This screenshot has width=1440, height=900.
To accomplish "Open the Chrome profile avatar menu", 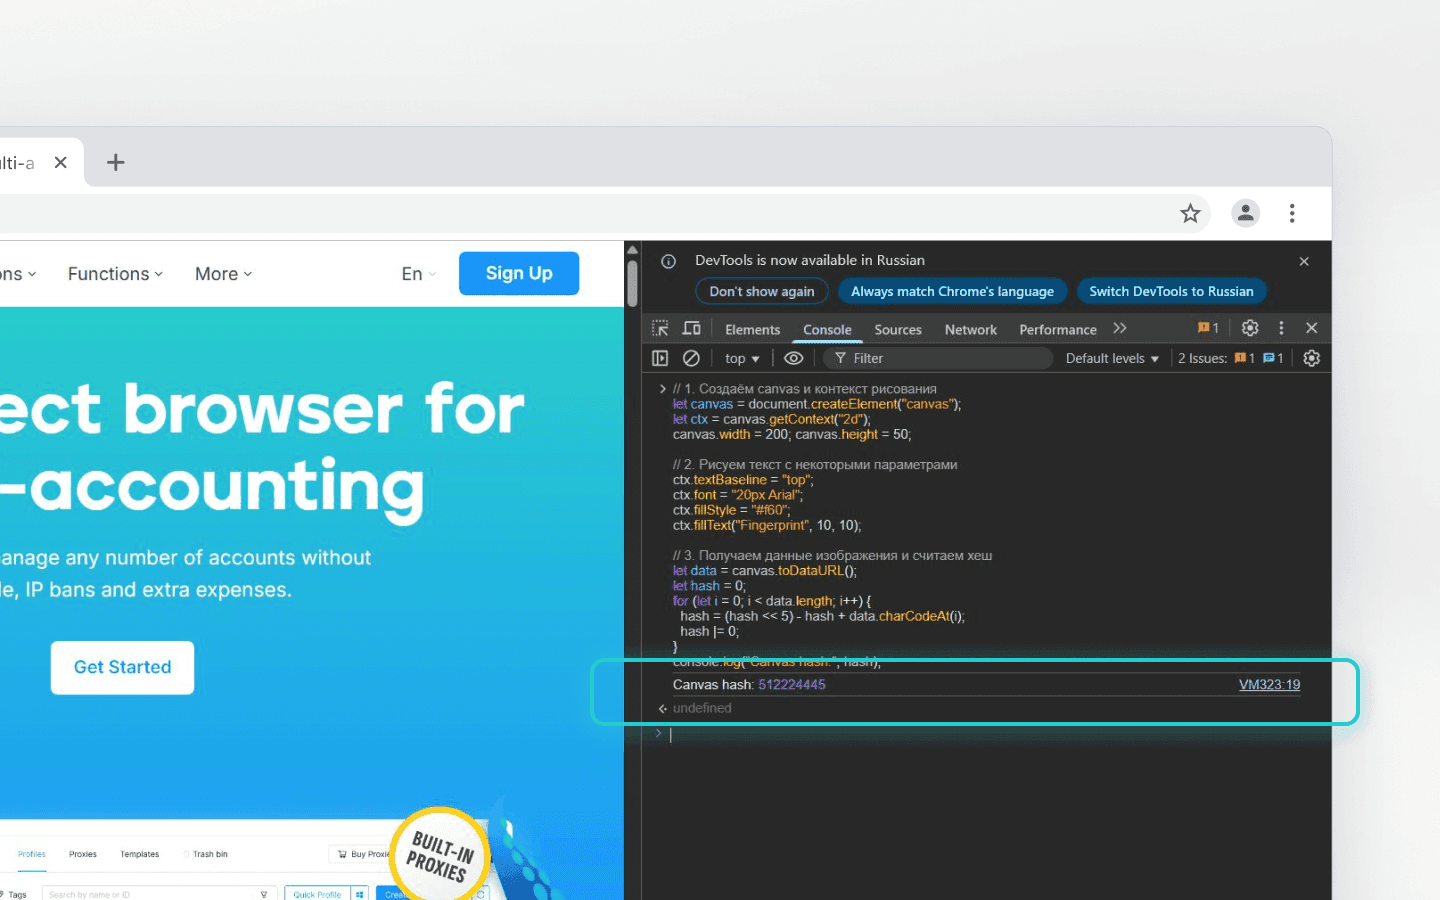I will coord(1245,213).
